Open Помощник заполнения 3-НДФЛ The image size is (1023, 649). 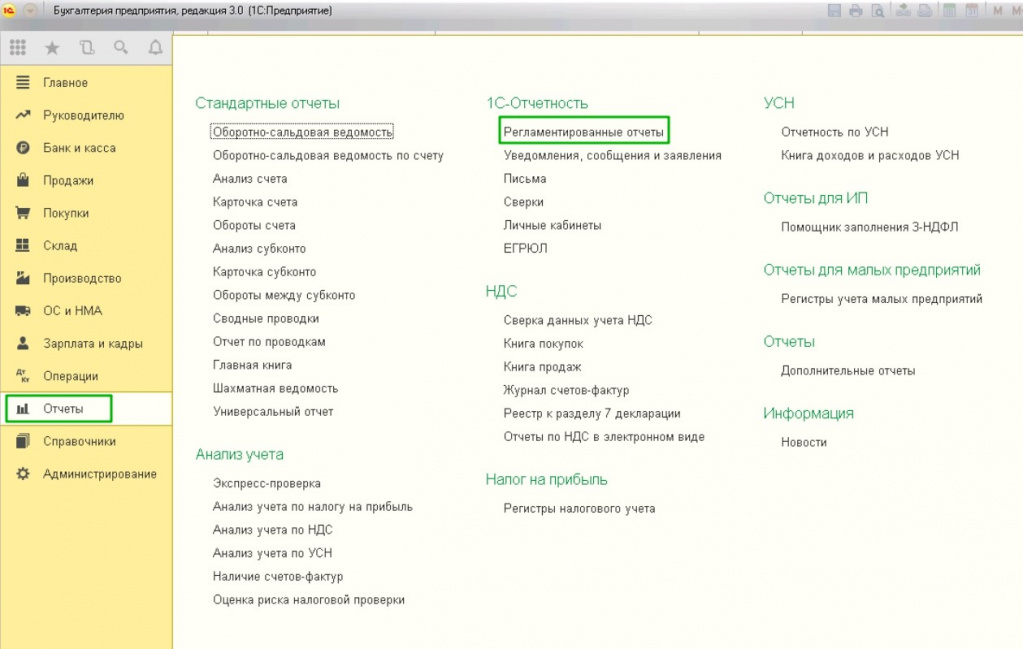click(869, 227)
